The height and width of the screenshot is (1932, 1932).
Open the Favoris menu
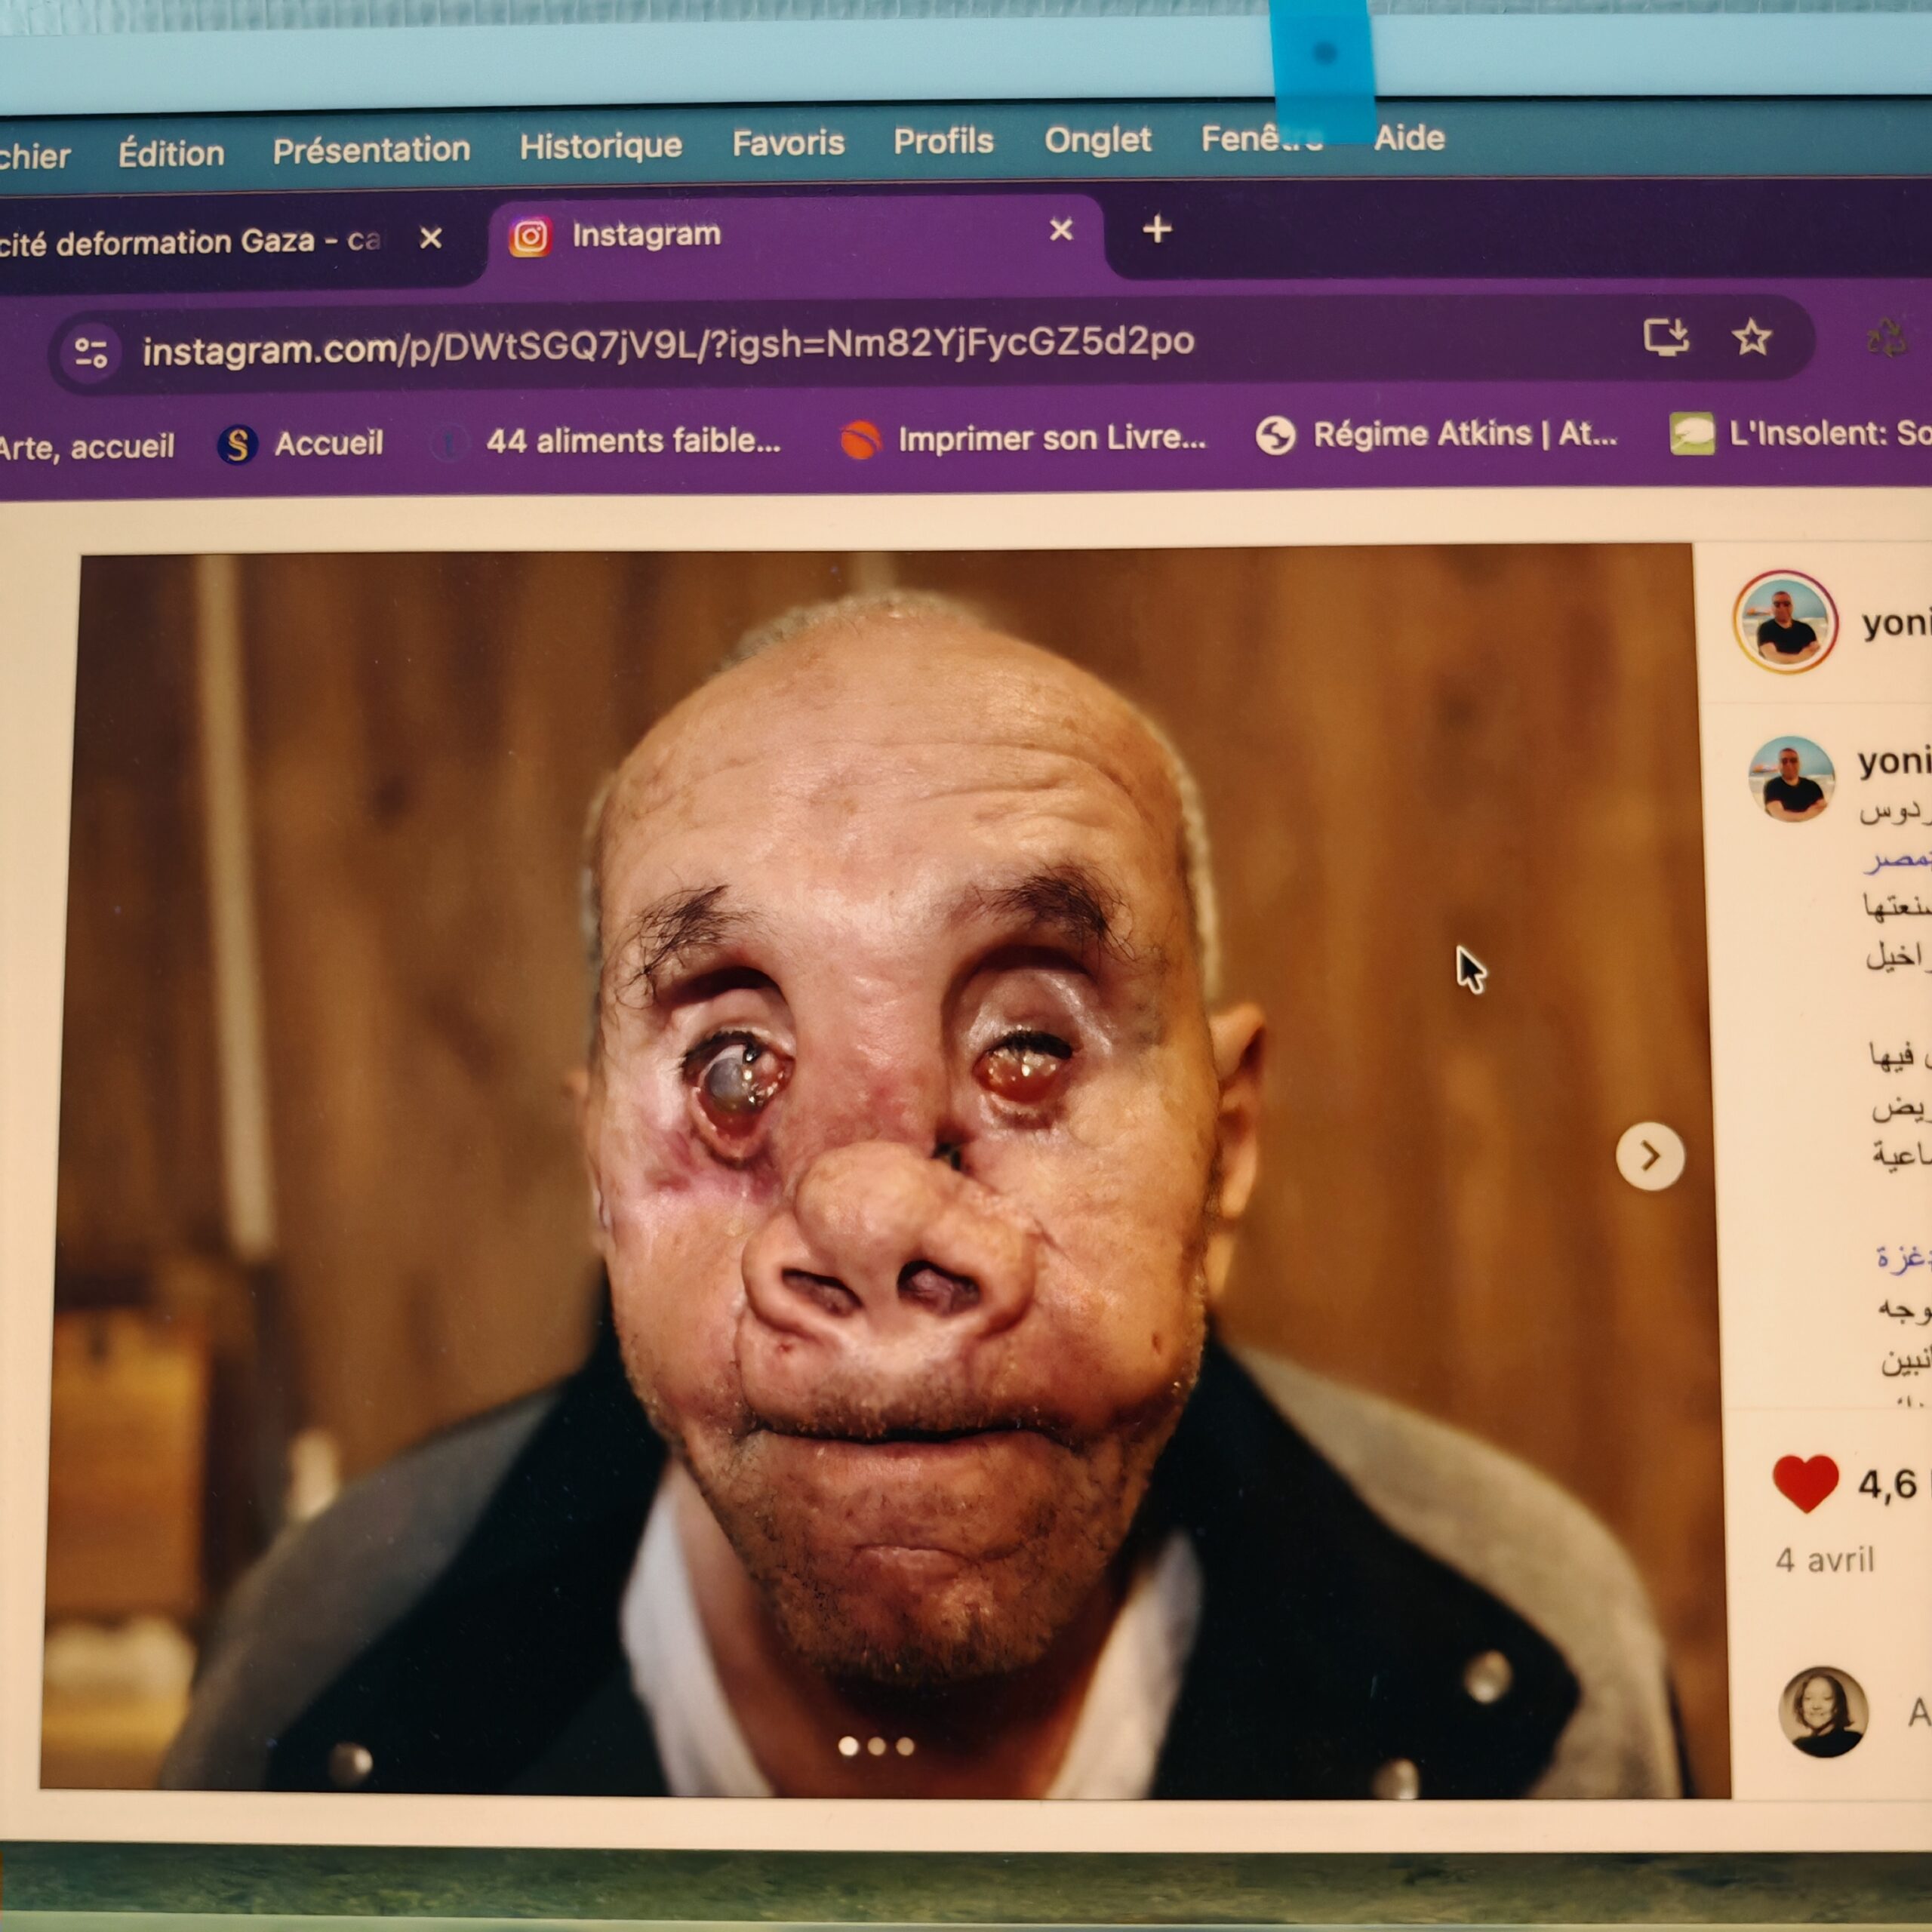coord(788,143)
